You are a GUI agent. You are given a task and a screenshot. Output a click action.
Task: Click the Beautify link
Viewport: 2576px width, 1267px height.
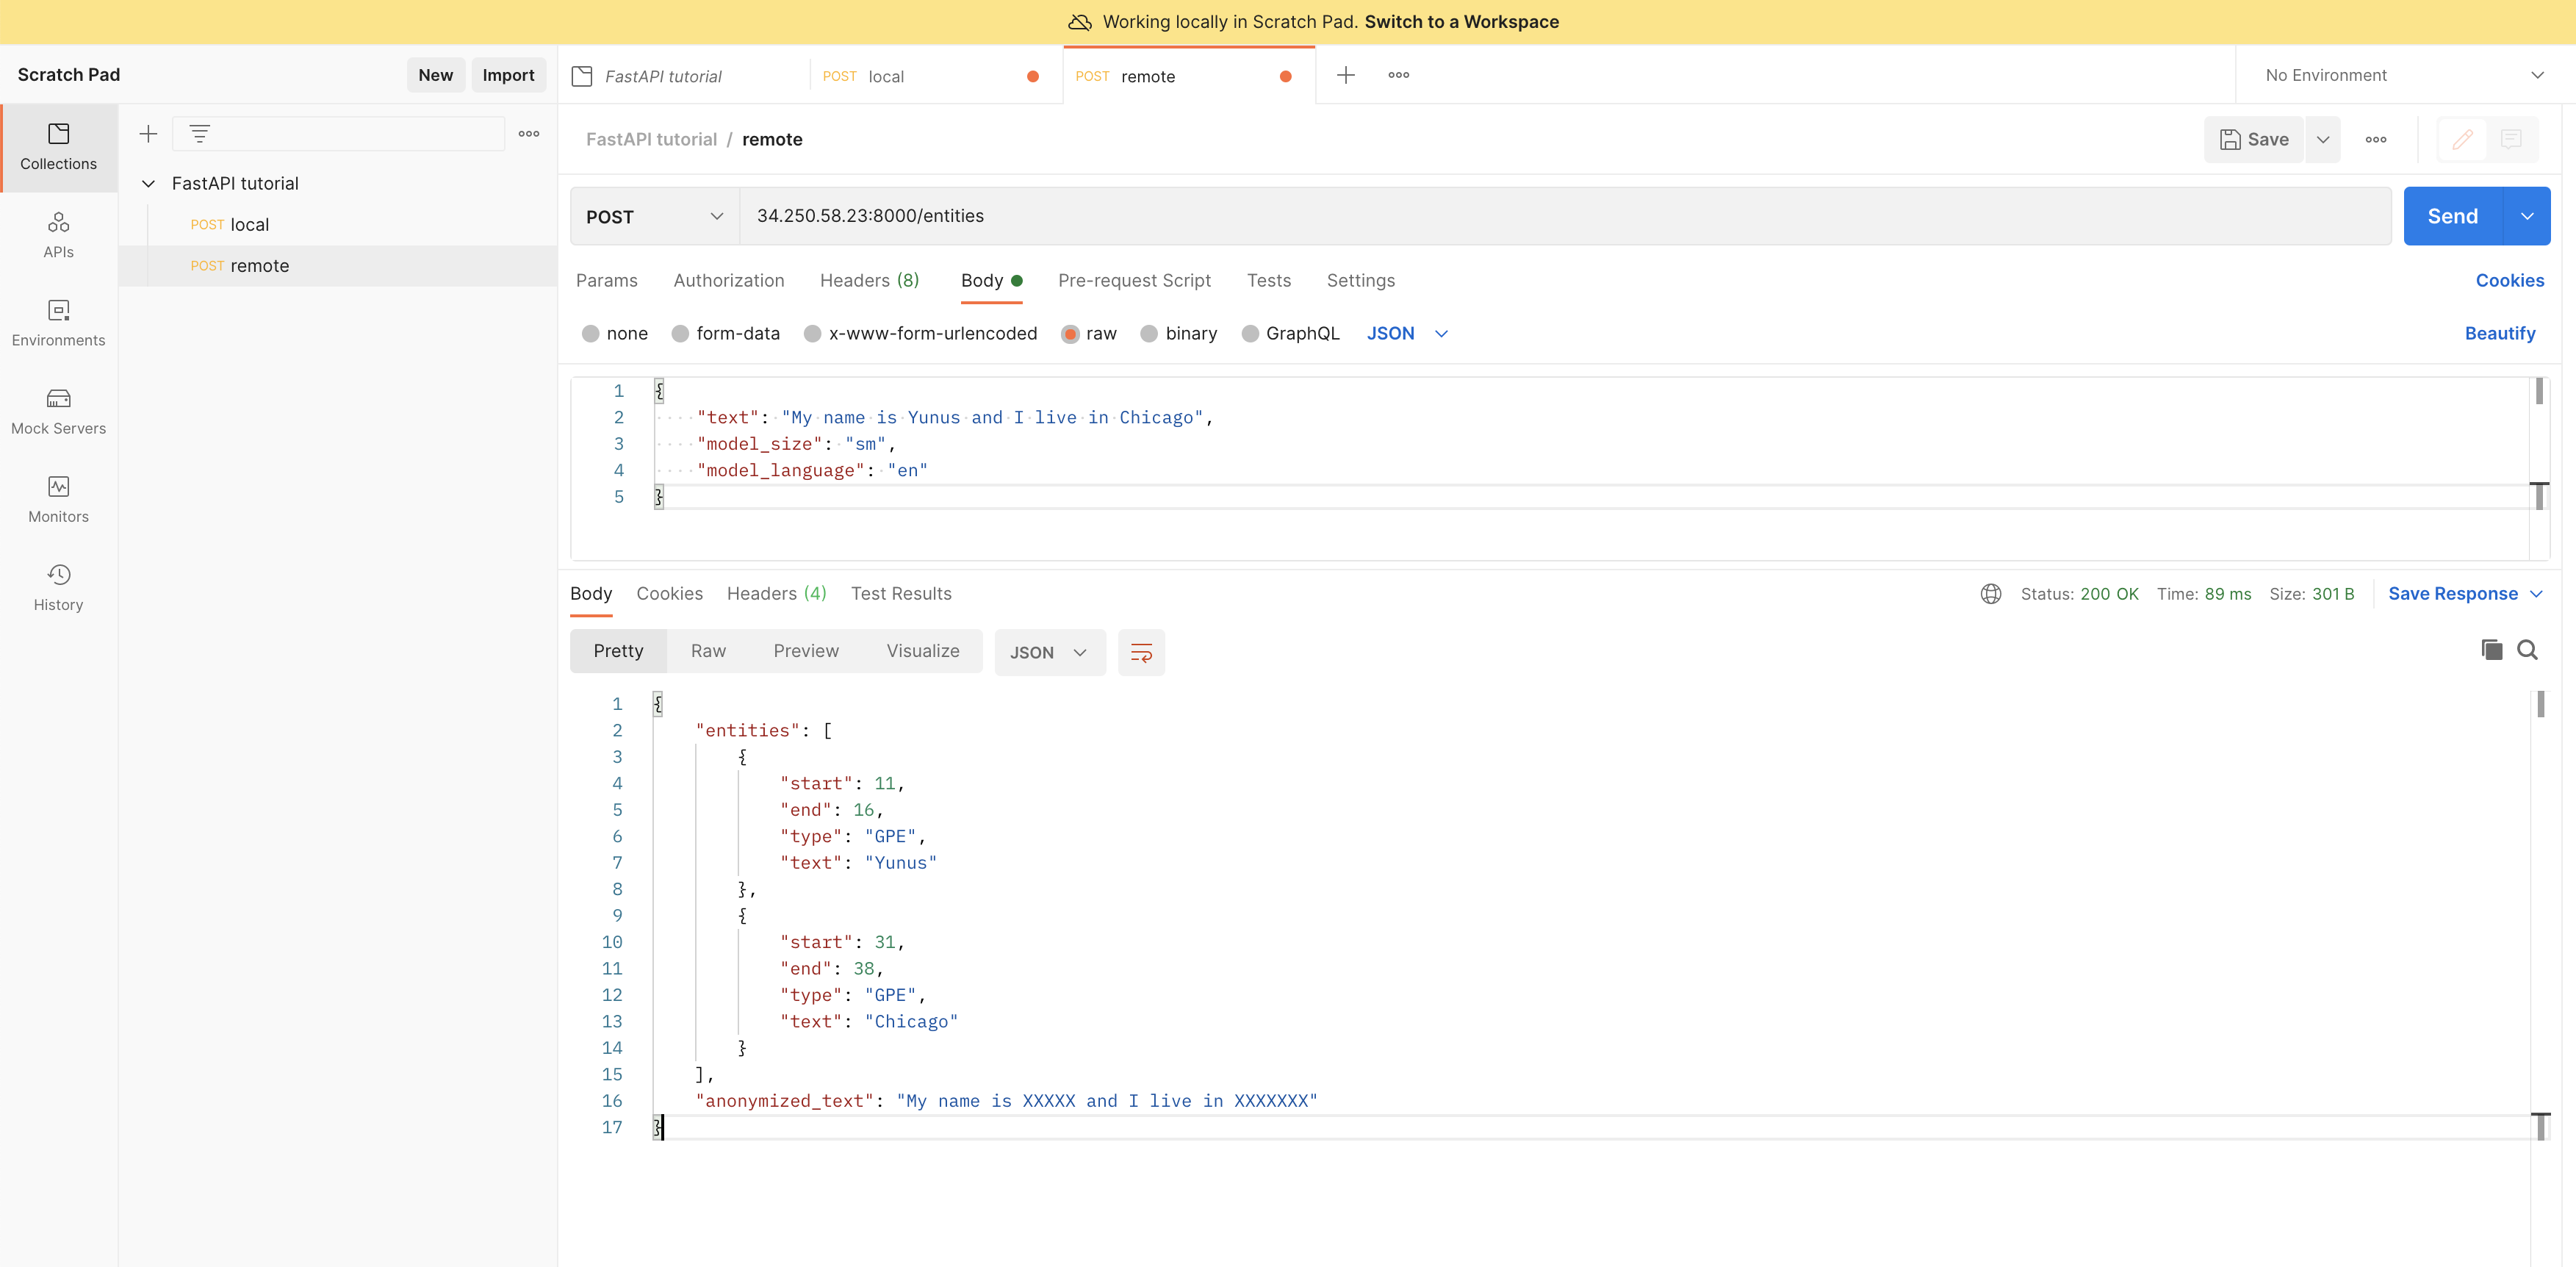pyautogui.click(x=2499, y=333)
